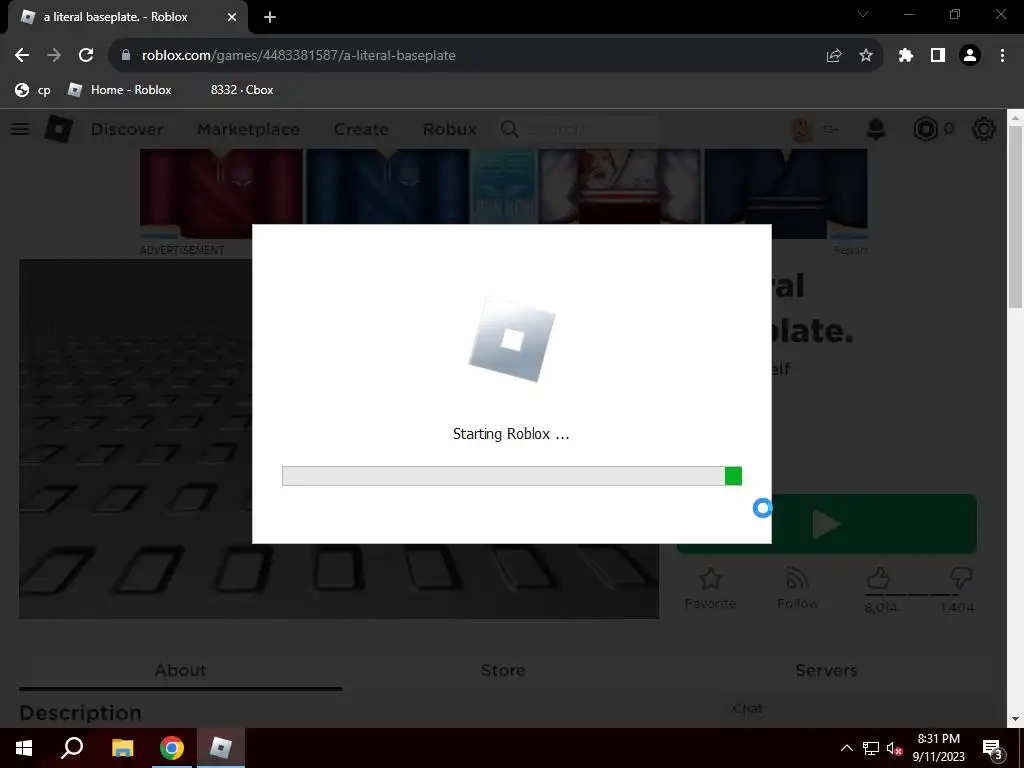Switch to the Servers tab
This screenshot has height=768, width=1024.
click(x=826, y=671)
